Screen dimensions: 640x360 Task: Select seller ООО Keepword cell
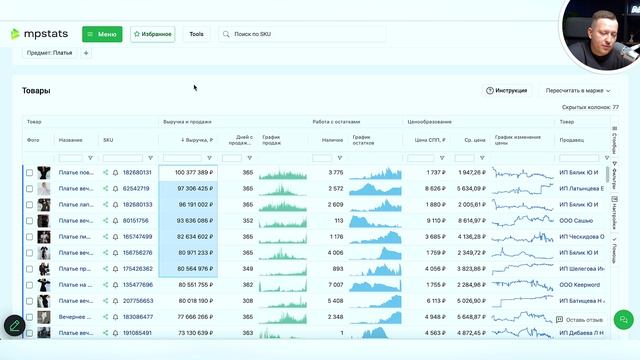pyautogui.click(x=580, y=285)
